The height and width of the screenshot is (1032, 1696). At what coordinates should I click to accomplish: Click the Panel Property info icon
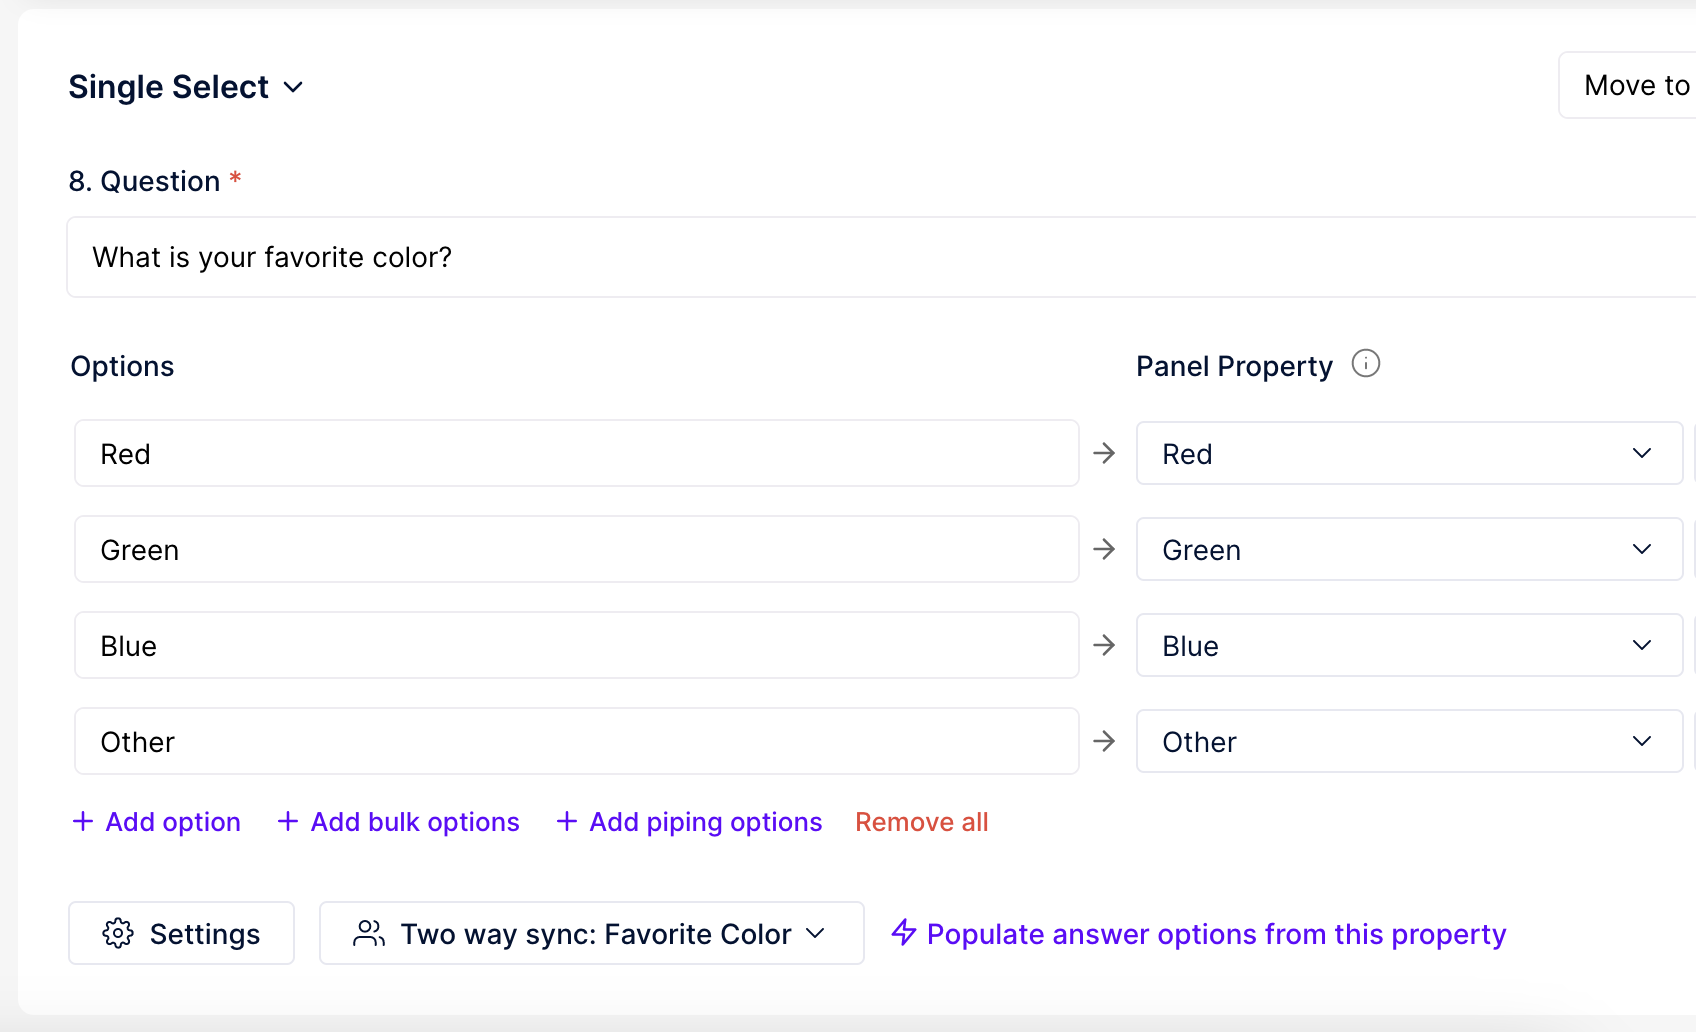pos(1366,363)
